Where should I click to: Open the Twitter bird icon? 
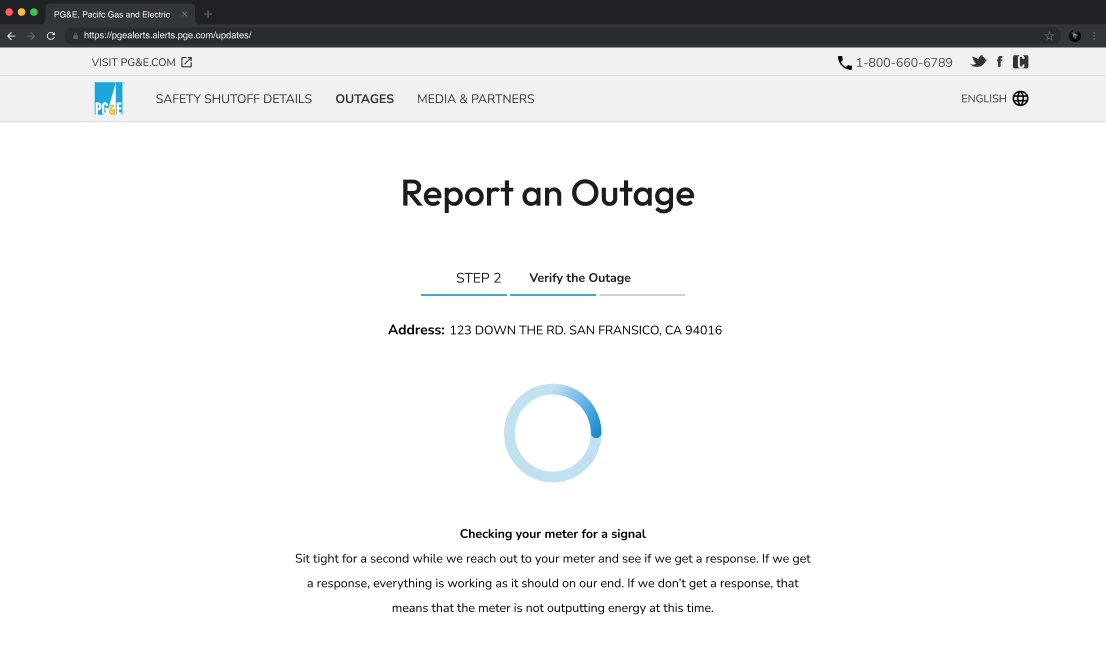978,61
